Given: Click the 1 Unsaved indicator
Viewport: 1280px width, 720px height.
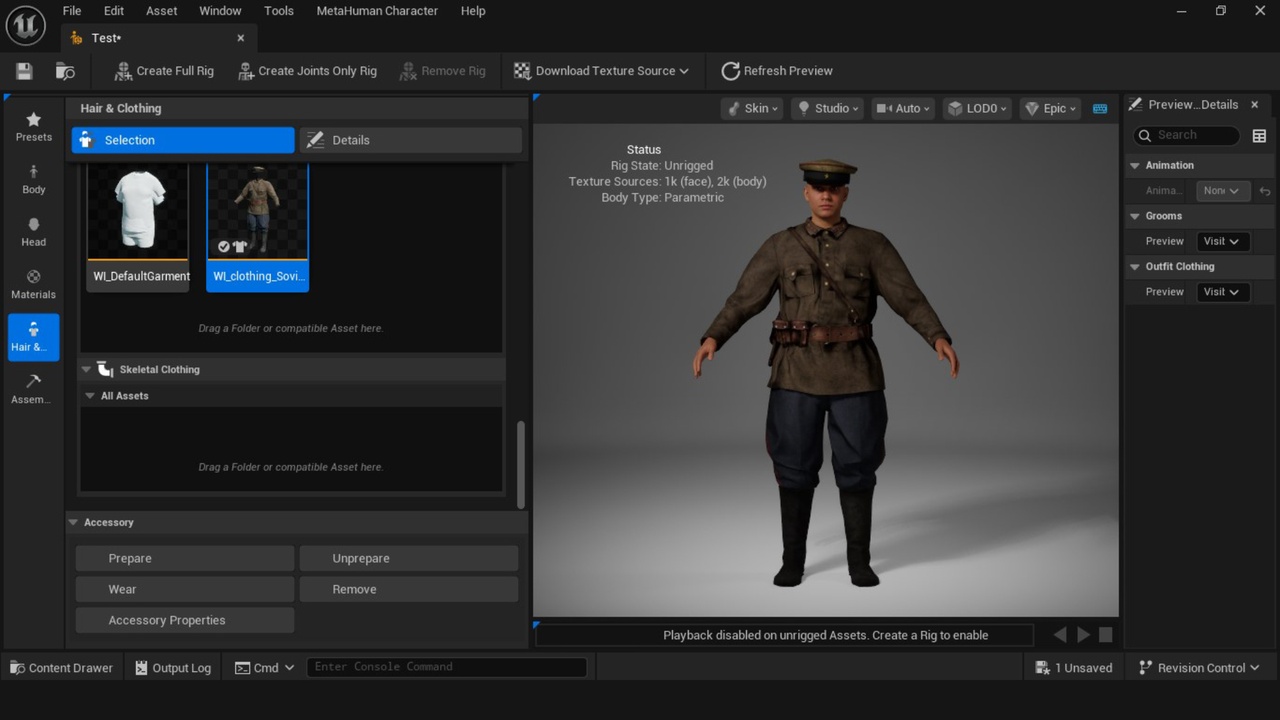Looking at the screenshot, I should click(1074, 668).
